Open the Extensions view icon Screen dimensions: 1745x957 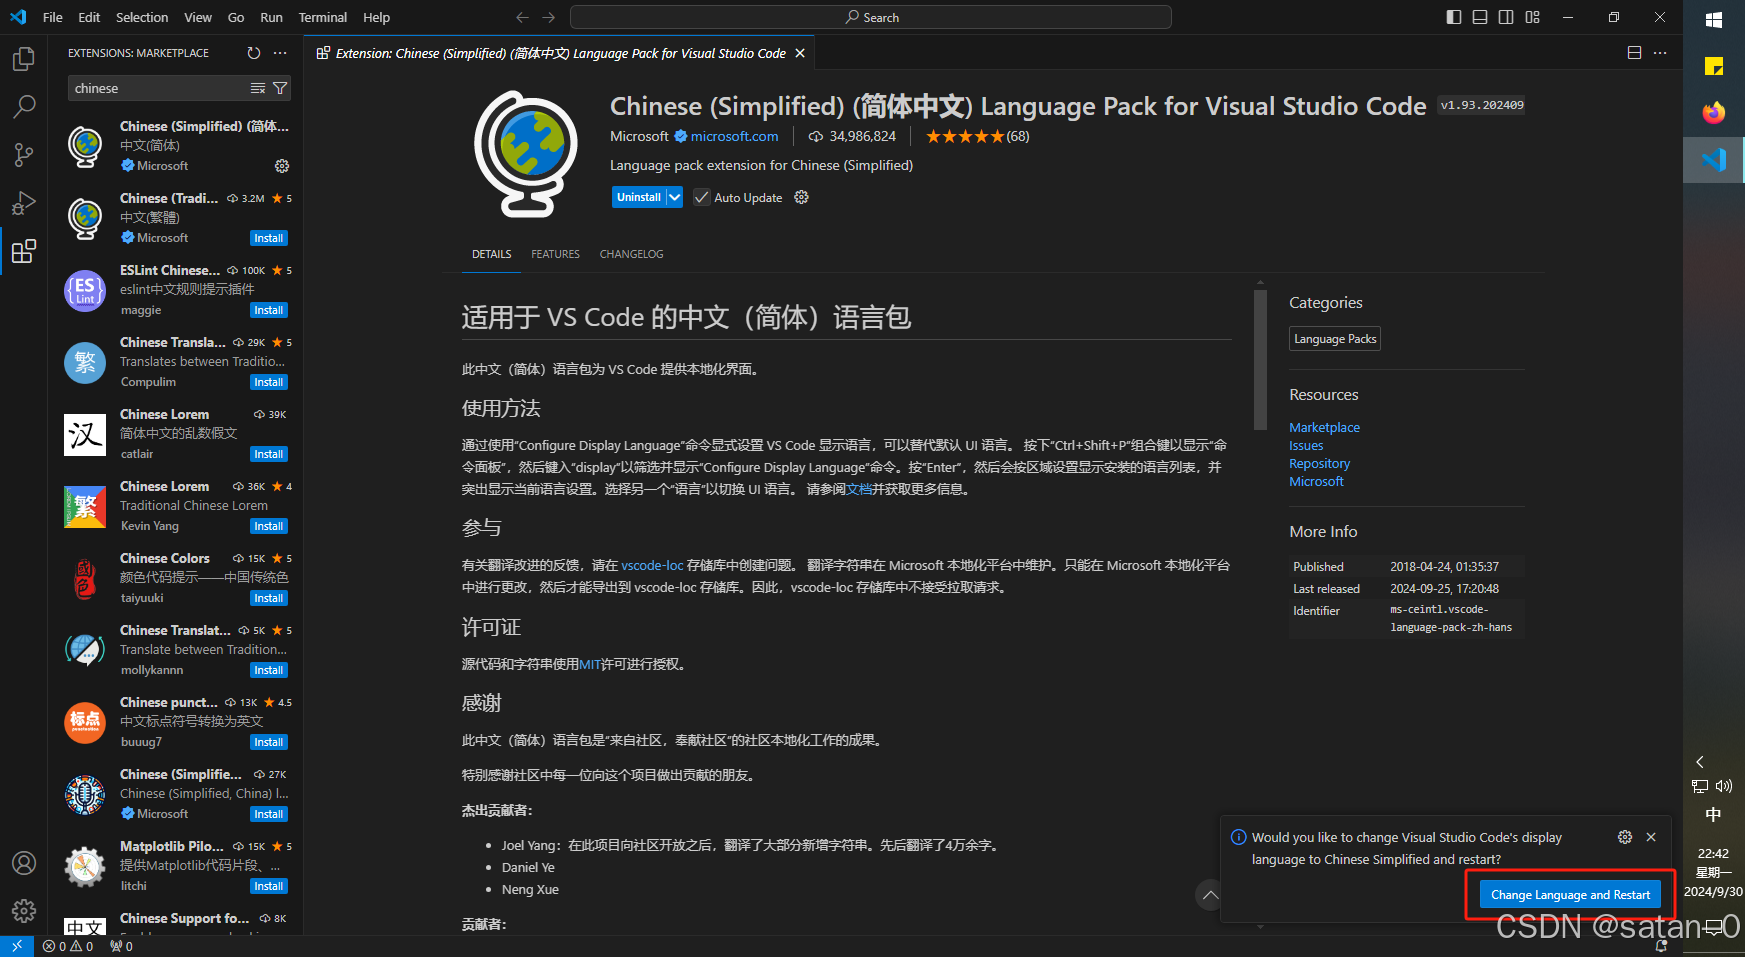click(24, 251)
